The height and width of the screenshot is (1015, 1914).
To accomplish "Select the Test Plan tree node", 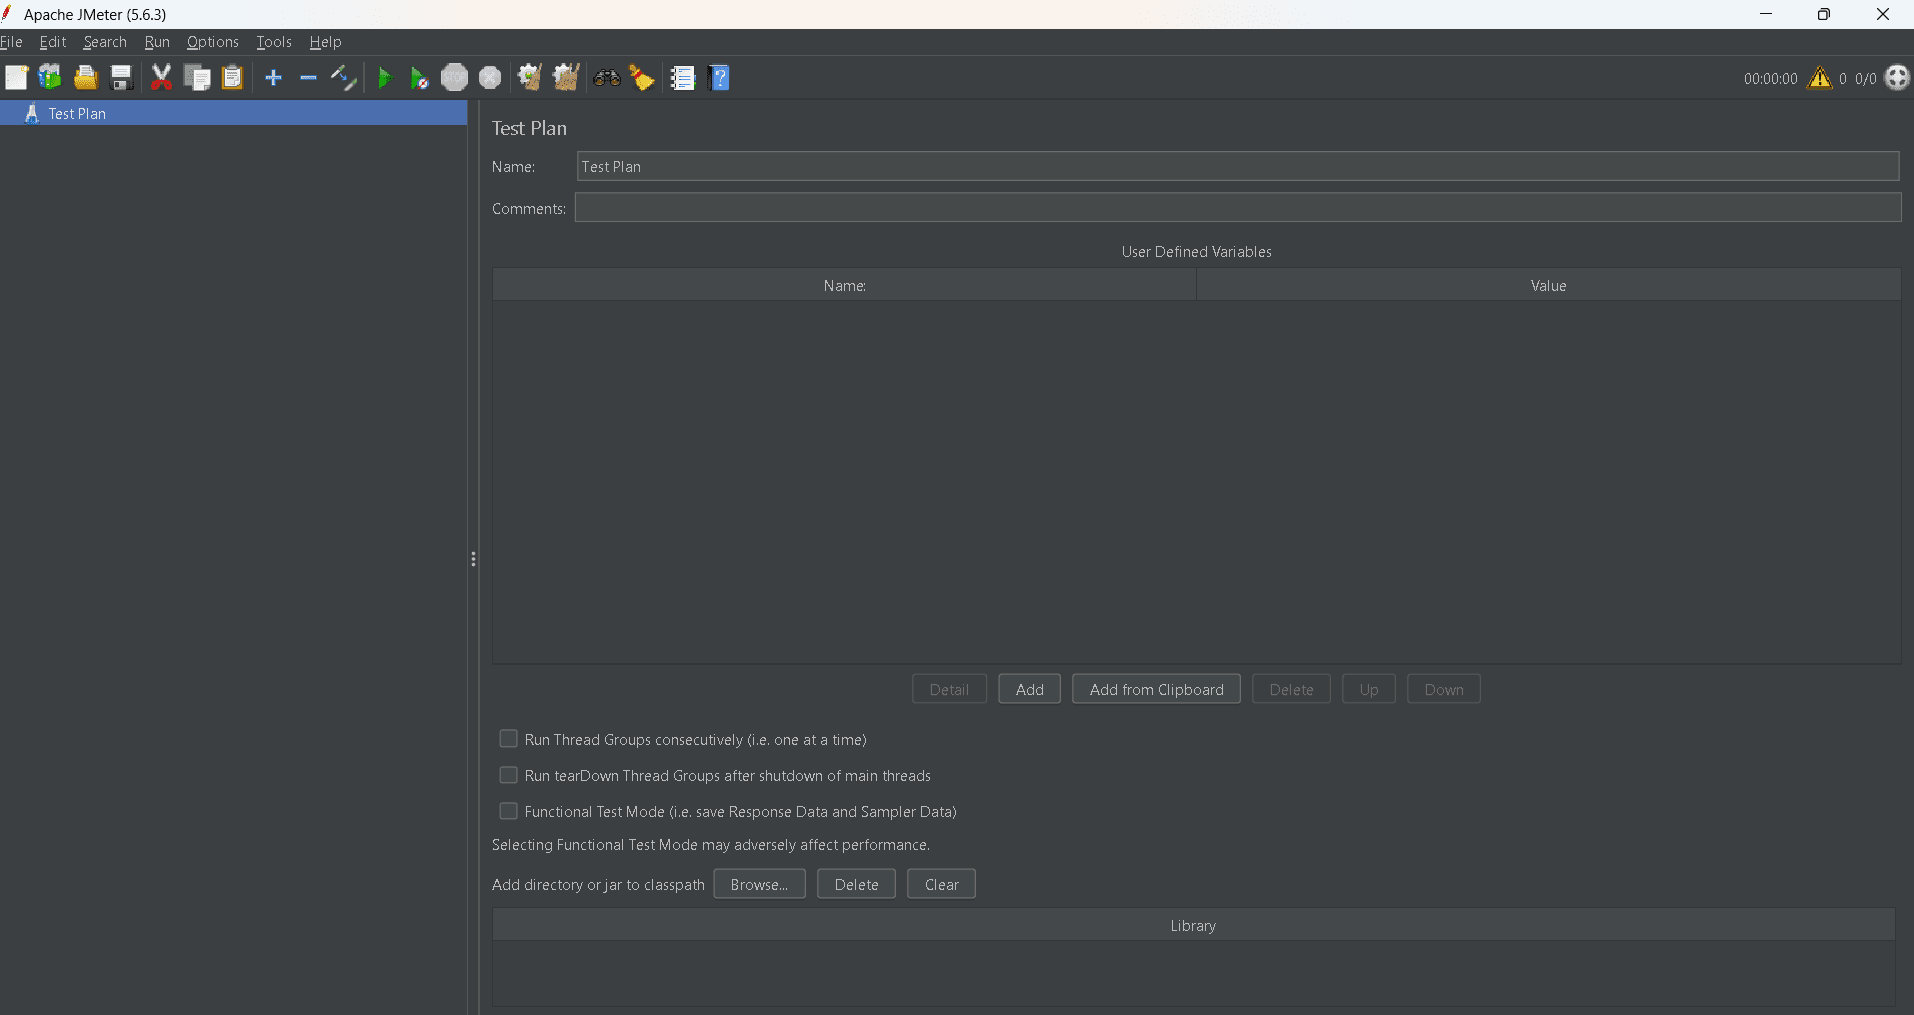I will coord(75,113).
